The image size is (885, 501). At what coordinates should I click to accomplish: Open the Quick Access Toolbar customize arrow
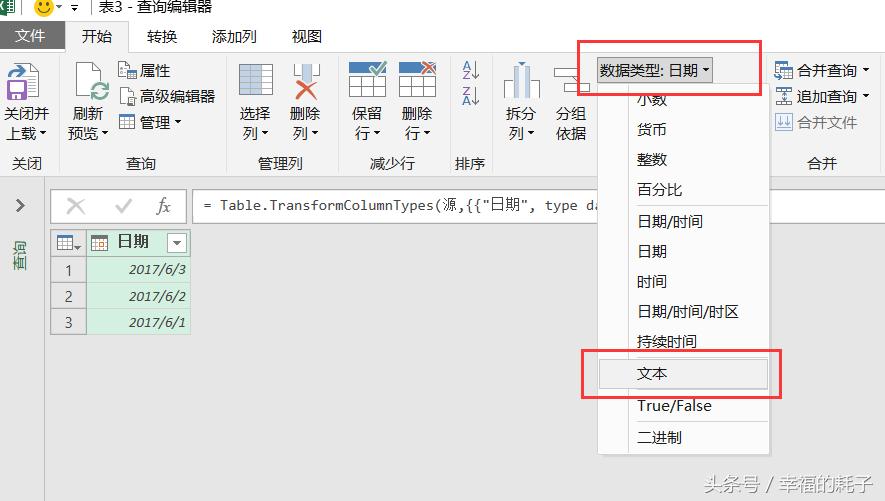[75, 8]
